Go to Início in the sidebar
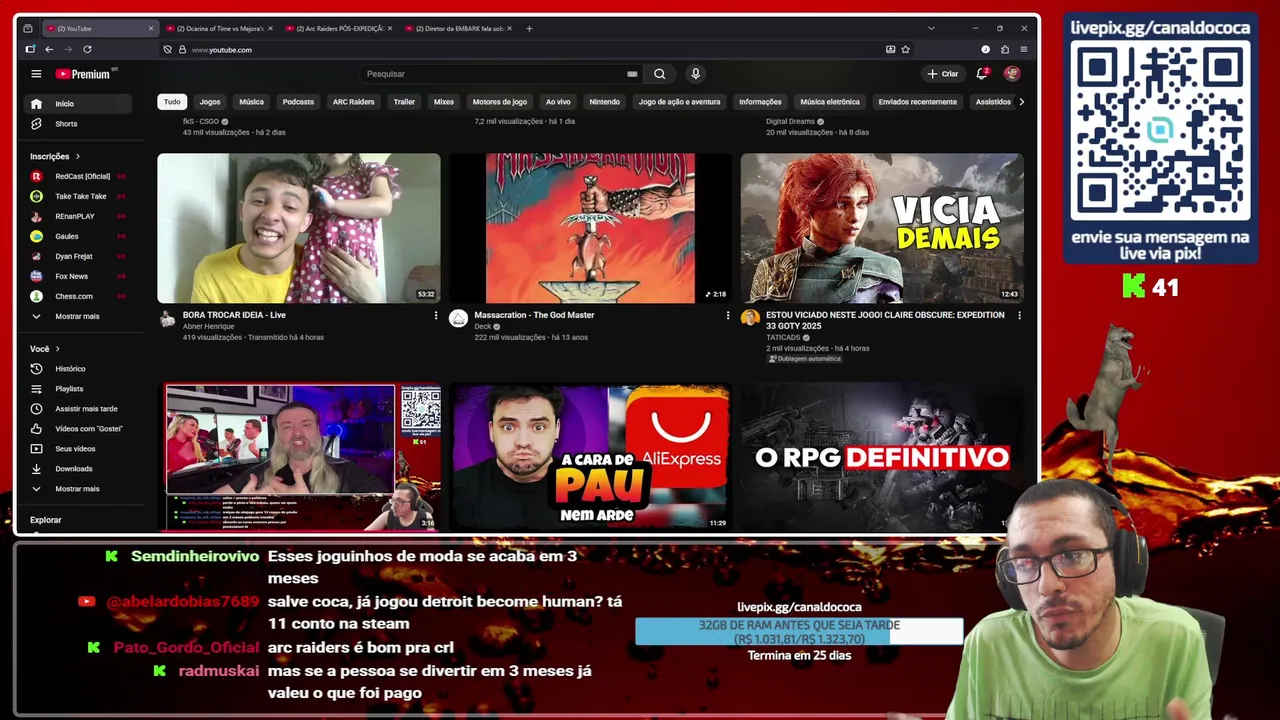 78,104
